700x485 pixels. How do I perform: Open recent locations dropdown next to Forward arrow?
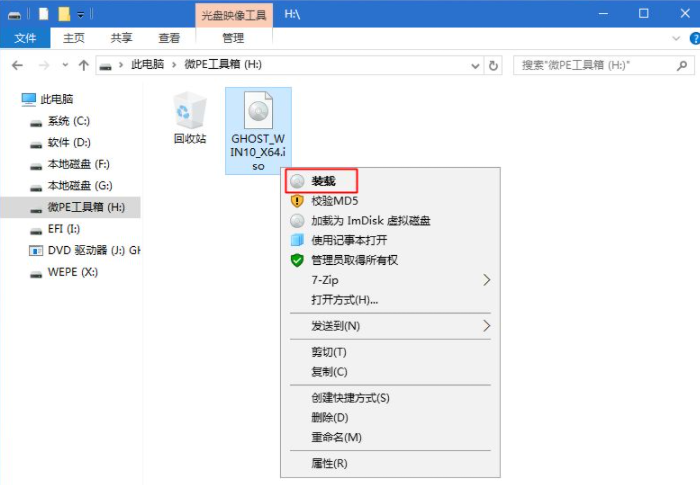(65, 65)
